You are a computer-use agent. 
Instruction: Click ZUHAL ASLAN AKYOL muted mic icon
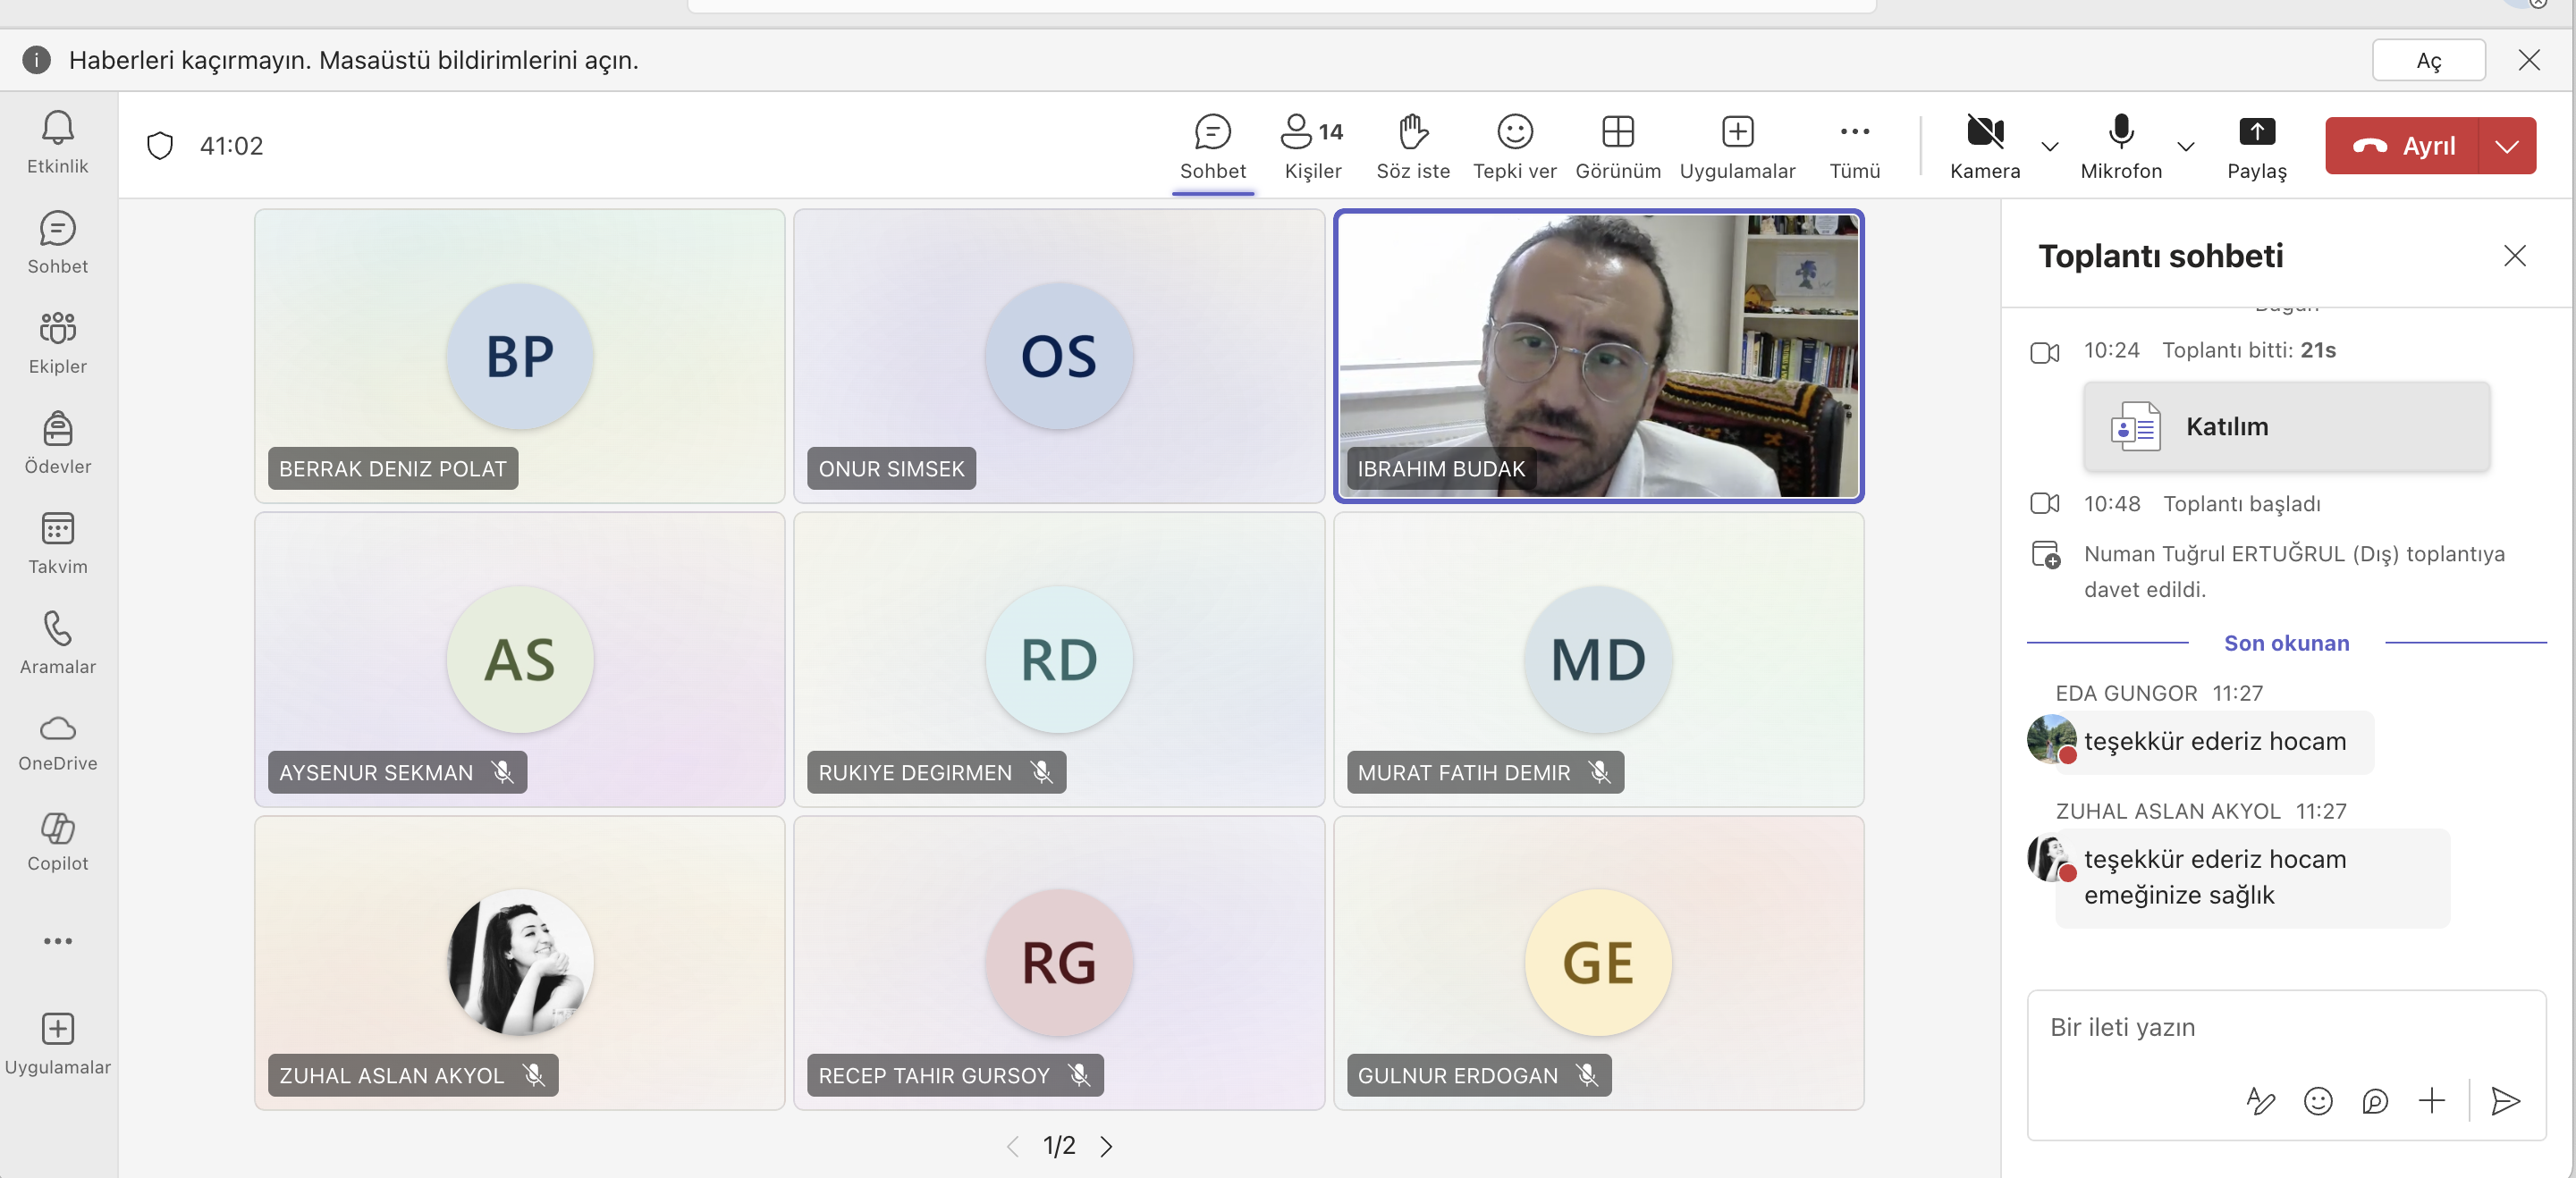tap(534, 1075)
